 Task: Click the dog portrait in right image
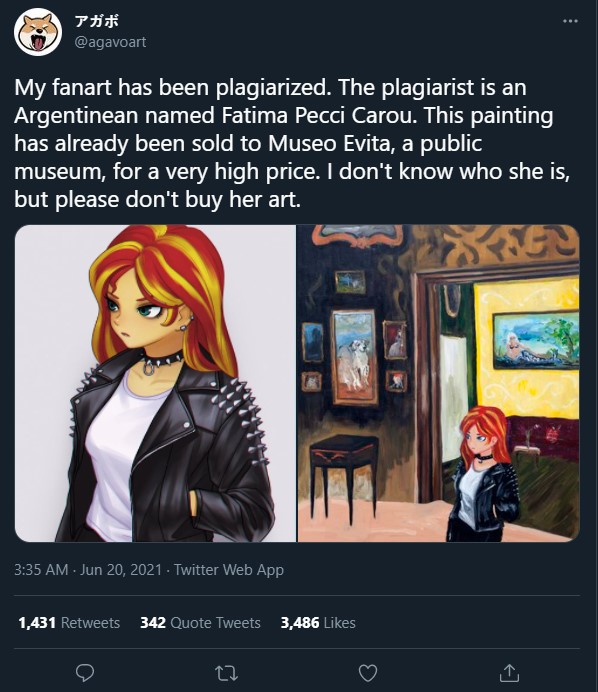click(x=354, y=357)
